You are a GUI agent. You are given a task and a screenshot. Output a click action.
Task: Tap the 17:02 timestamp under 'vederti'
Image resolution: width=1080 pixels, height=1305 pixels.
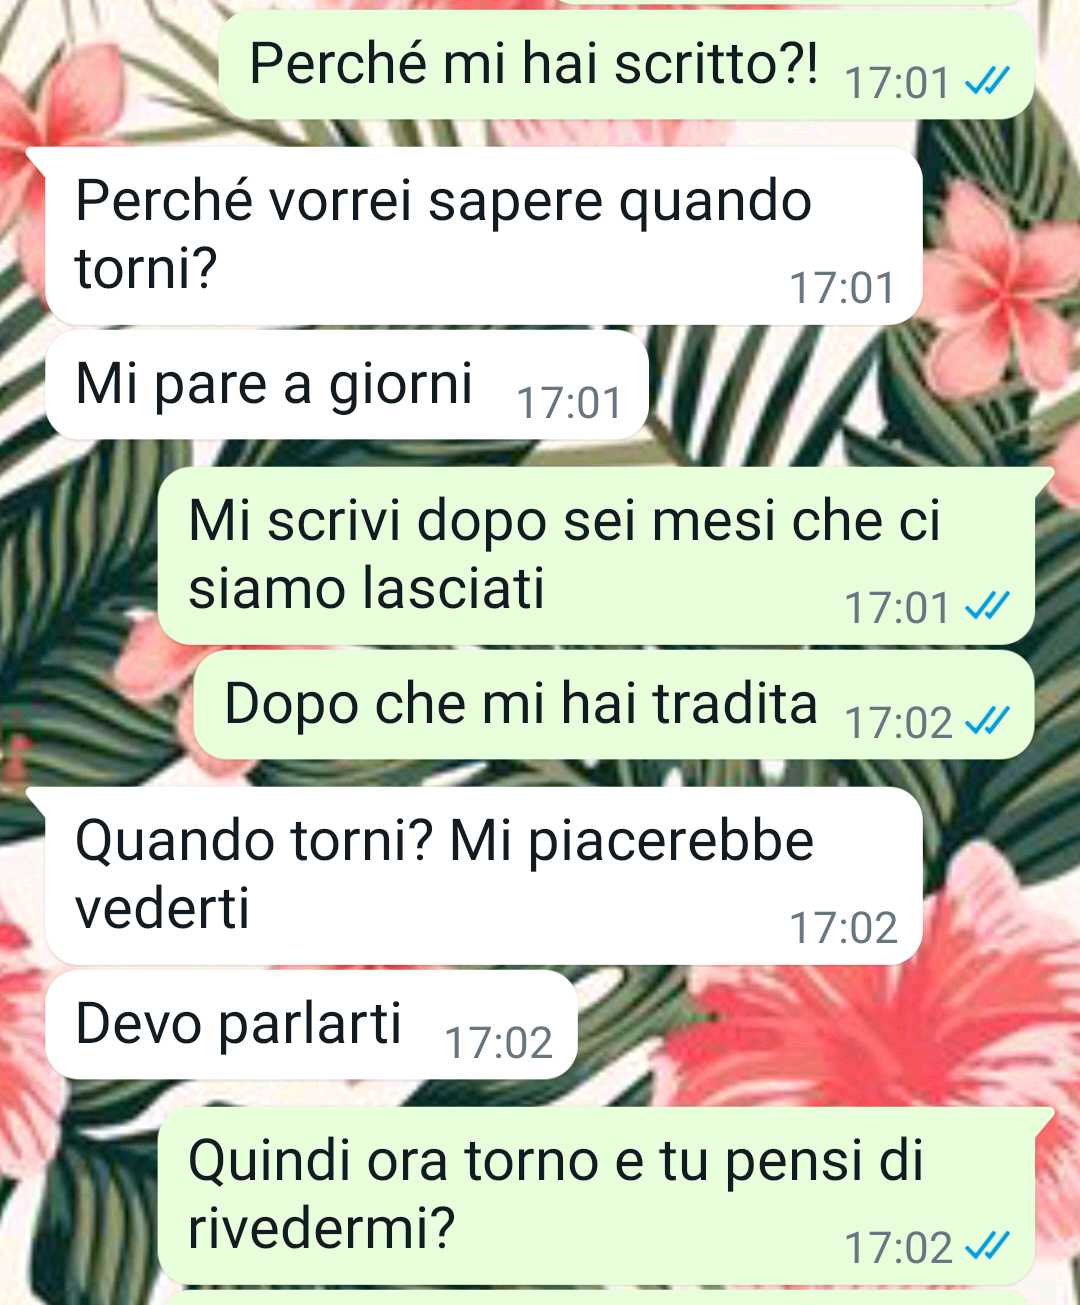click(844, 928)
